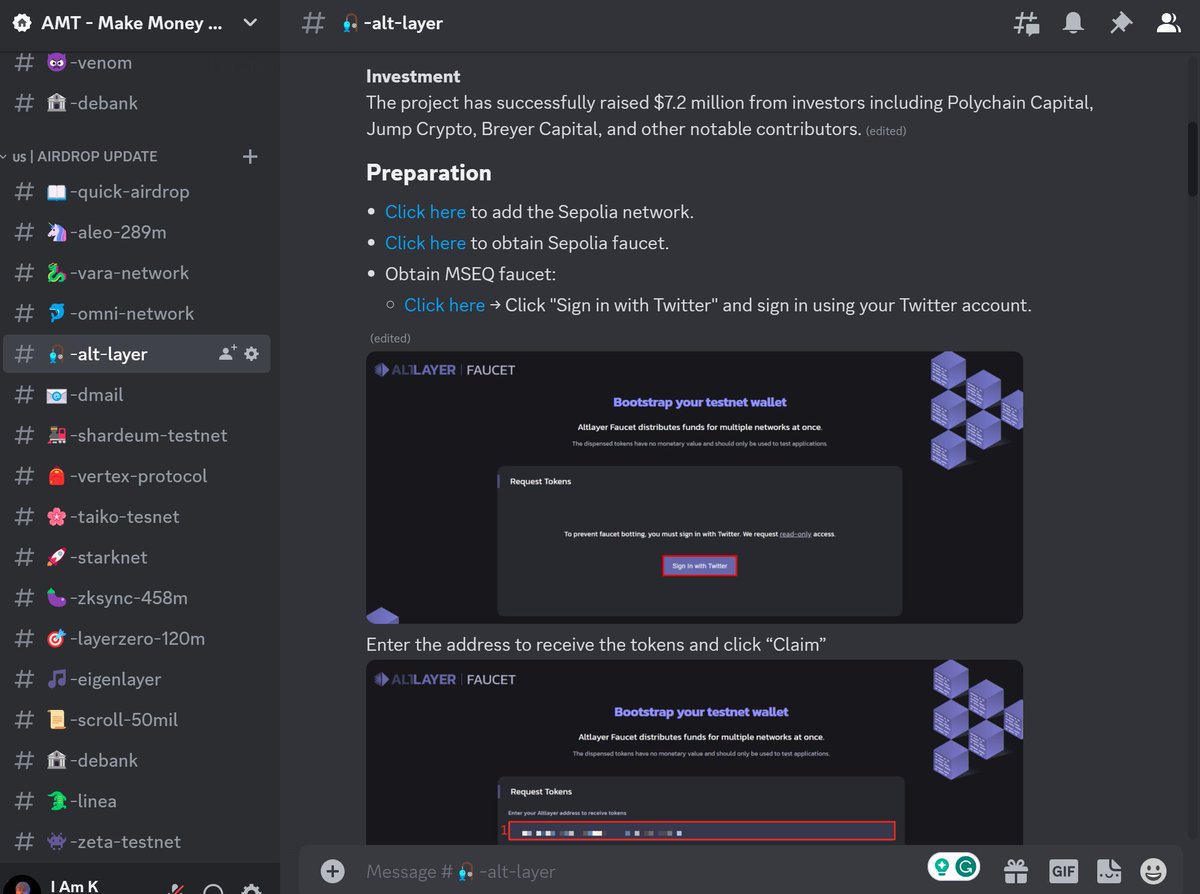Viewport: 1200px width, 894px height.
Task: Open the debank channel below venom
Action: 136,103
